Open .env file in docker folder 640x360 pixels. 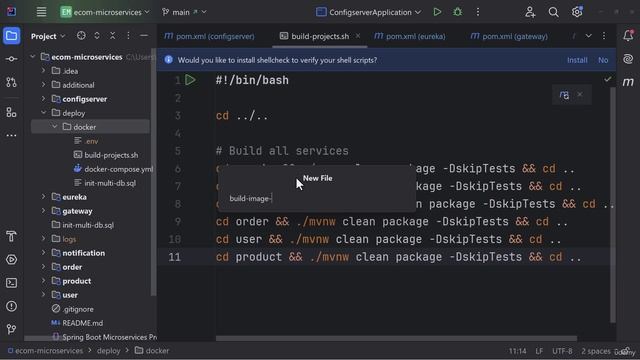(x=91, y=141)
